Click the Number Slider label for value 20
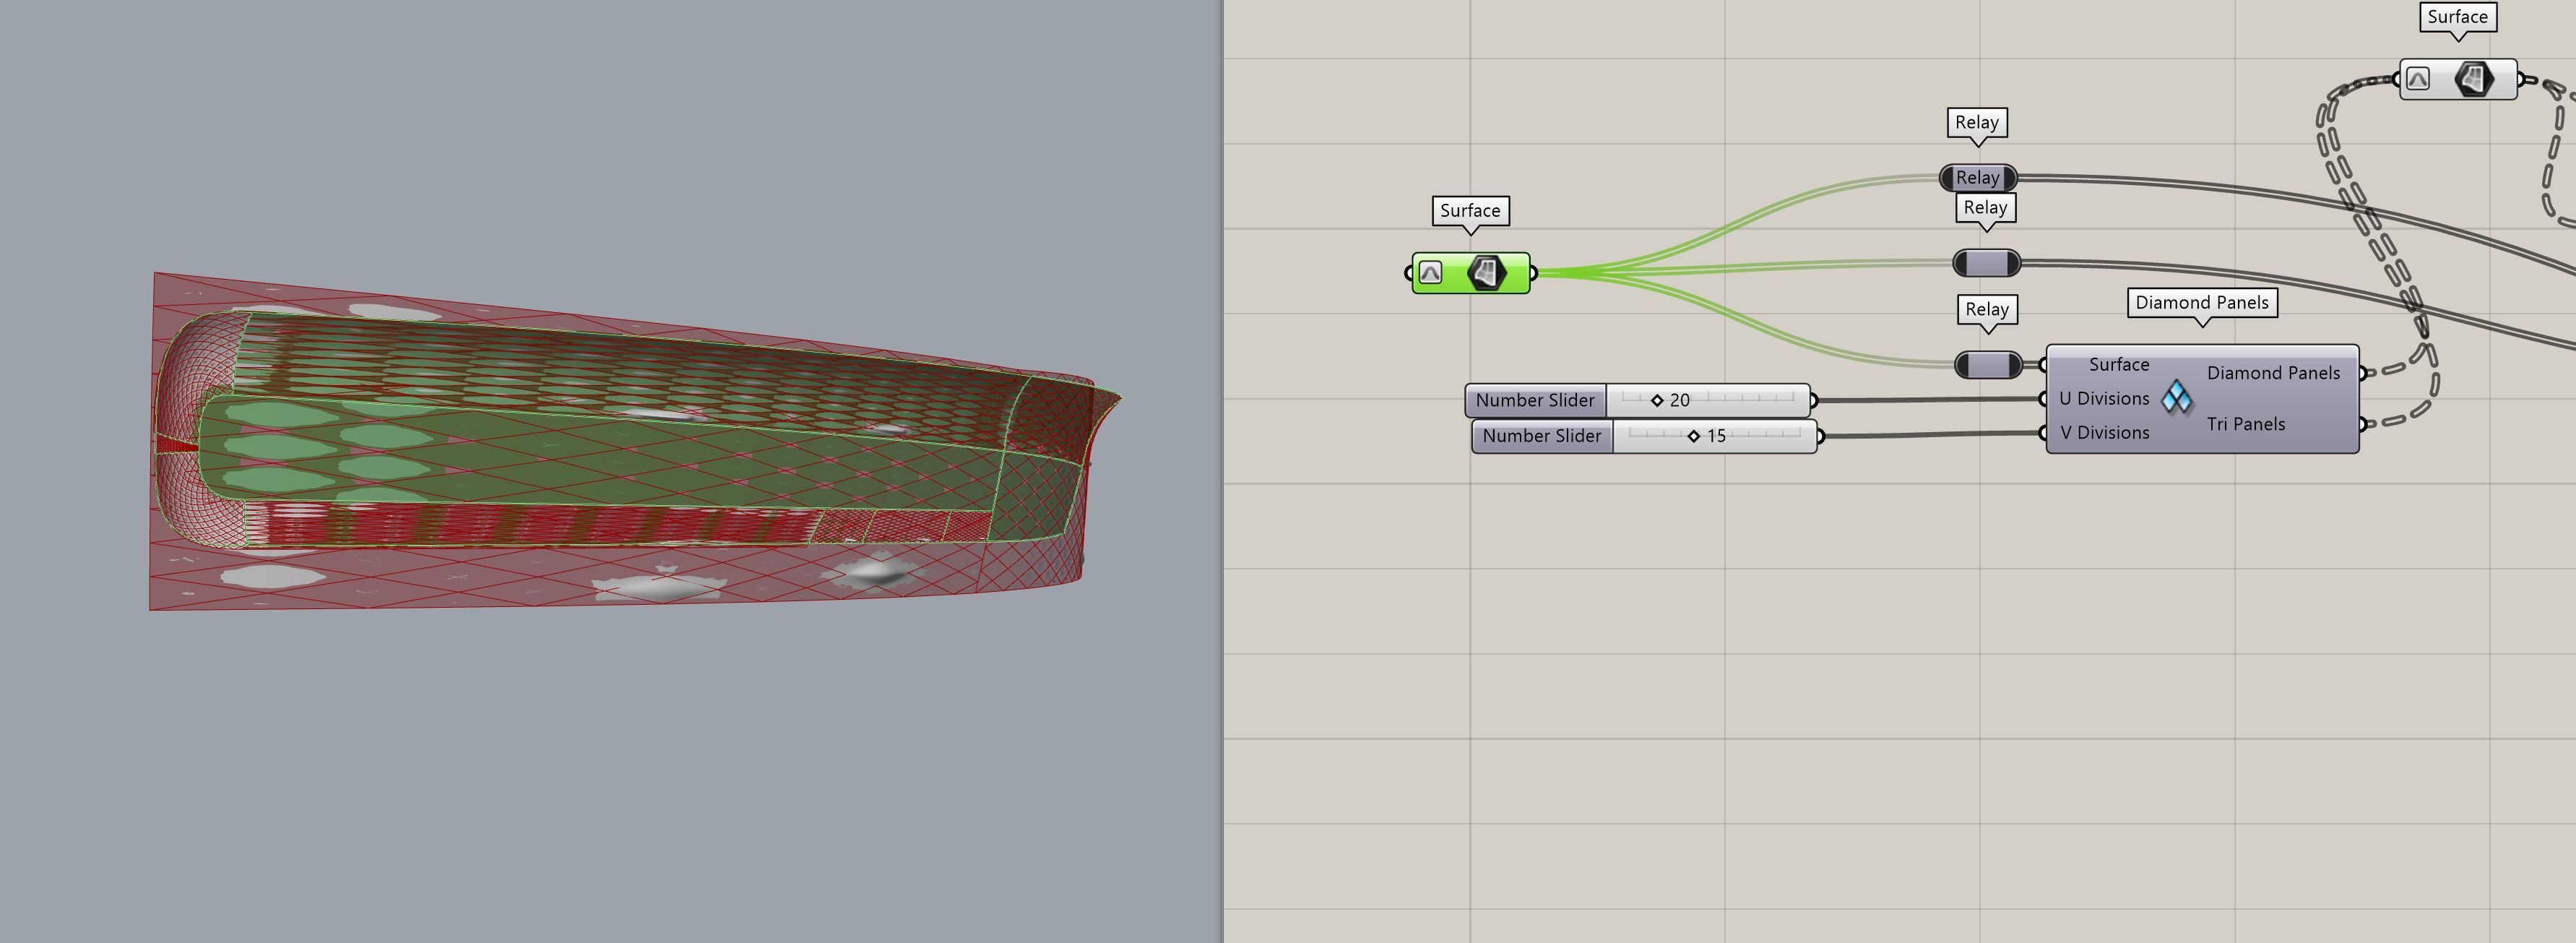Image resolution: width=2576 pixels, height=943 pixels. 1535,400
